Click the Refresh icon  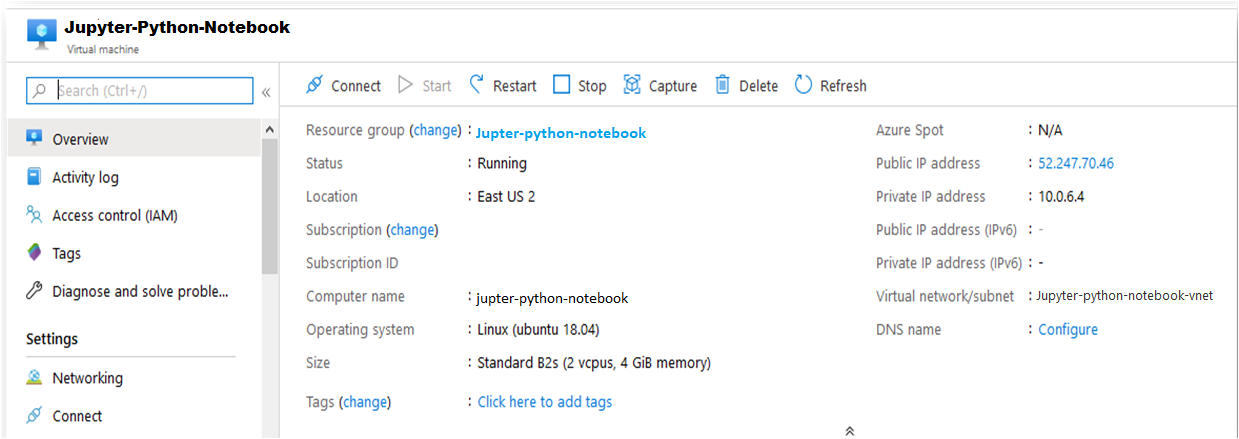point(803,85)
